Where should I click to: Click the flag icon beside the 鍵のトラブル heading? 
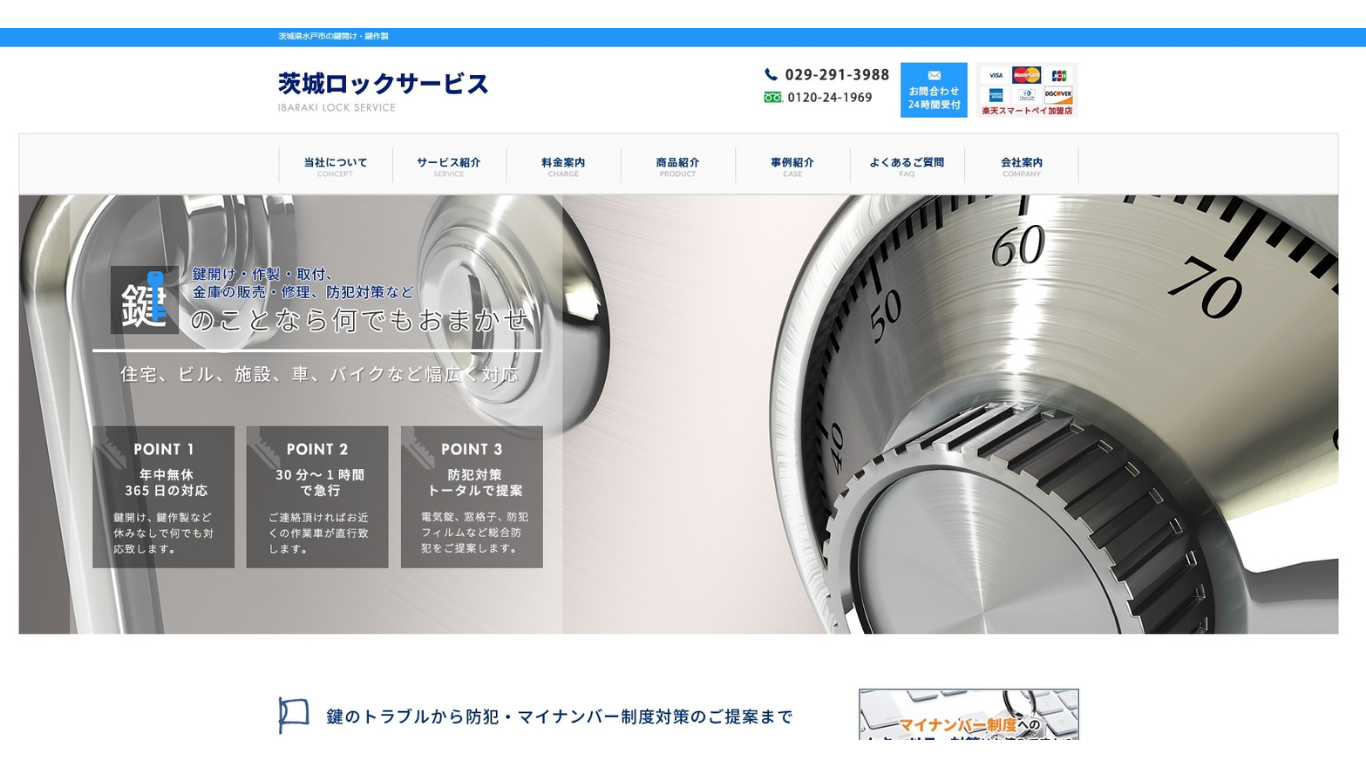click(294, 715)
